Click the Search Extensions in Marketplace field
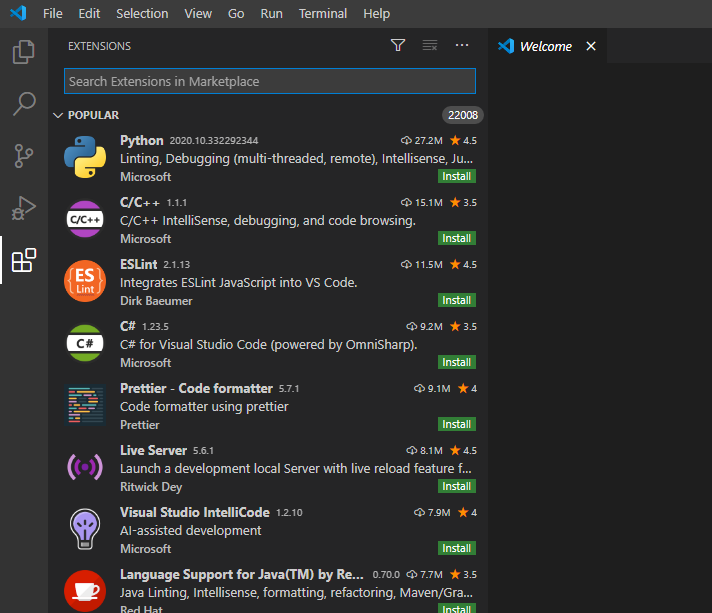Viewport: 712px width, 613px height. (269, 81)
